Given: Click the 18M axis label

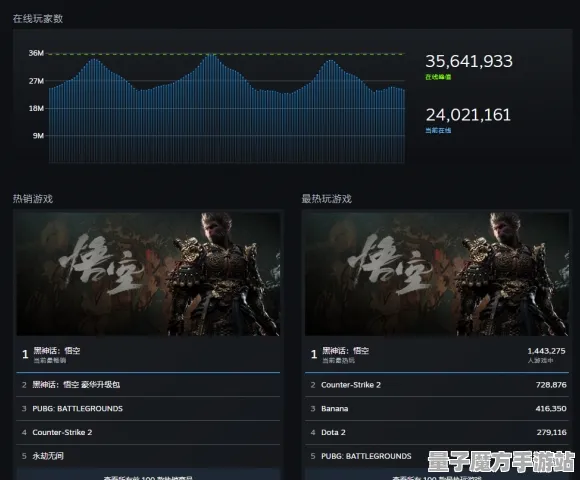Looking at the screenshot, I should [36, 108].
